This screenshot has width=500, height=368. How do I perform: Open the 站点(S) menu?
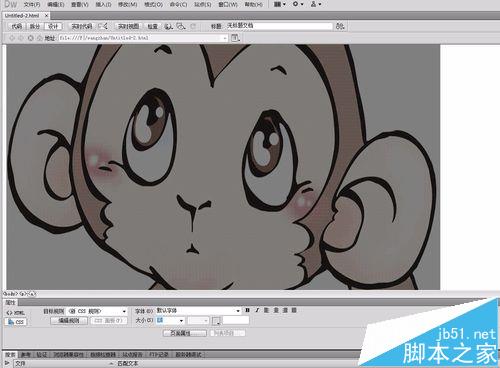coord(203,5)
